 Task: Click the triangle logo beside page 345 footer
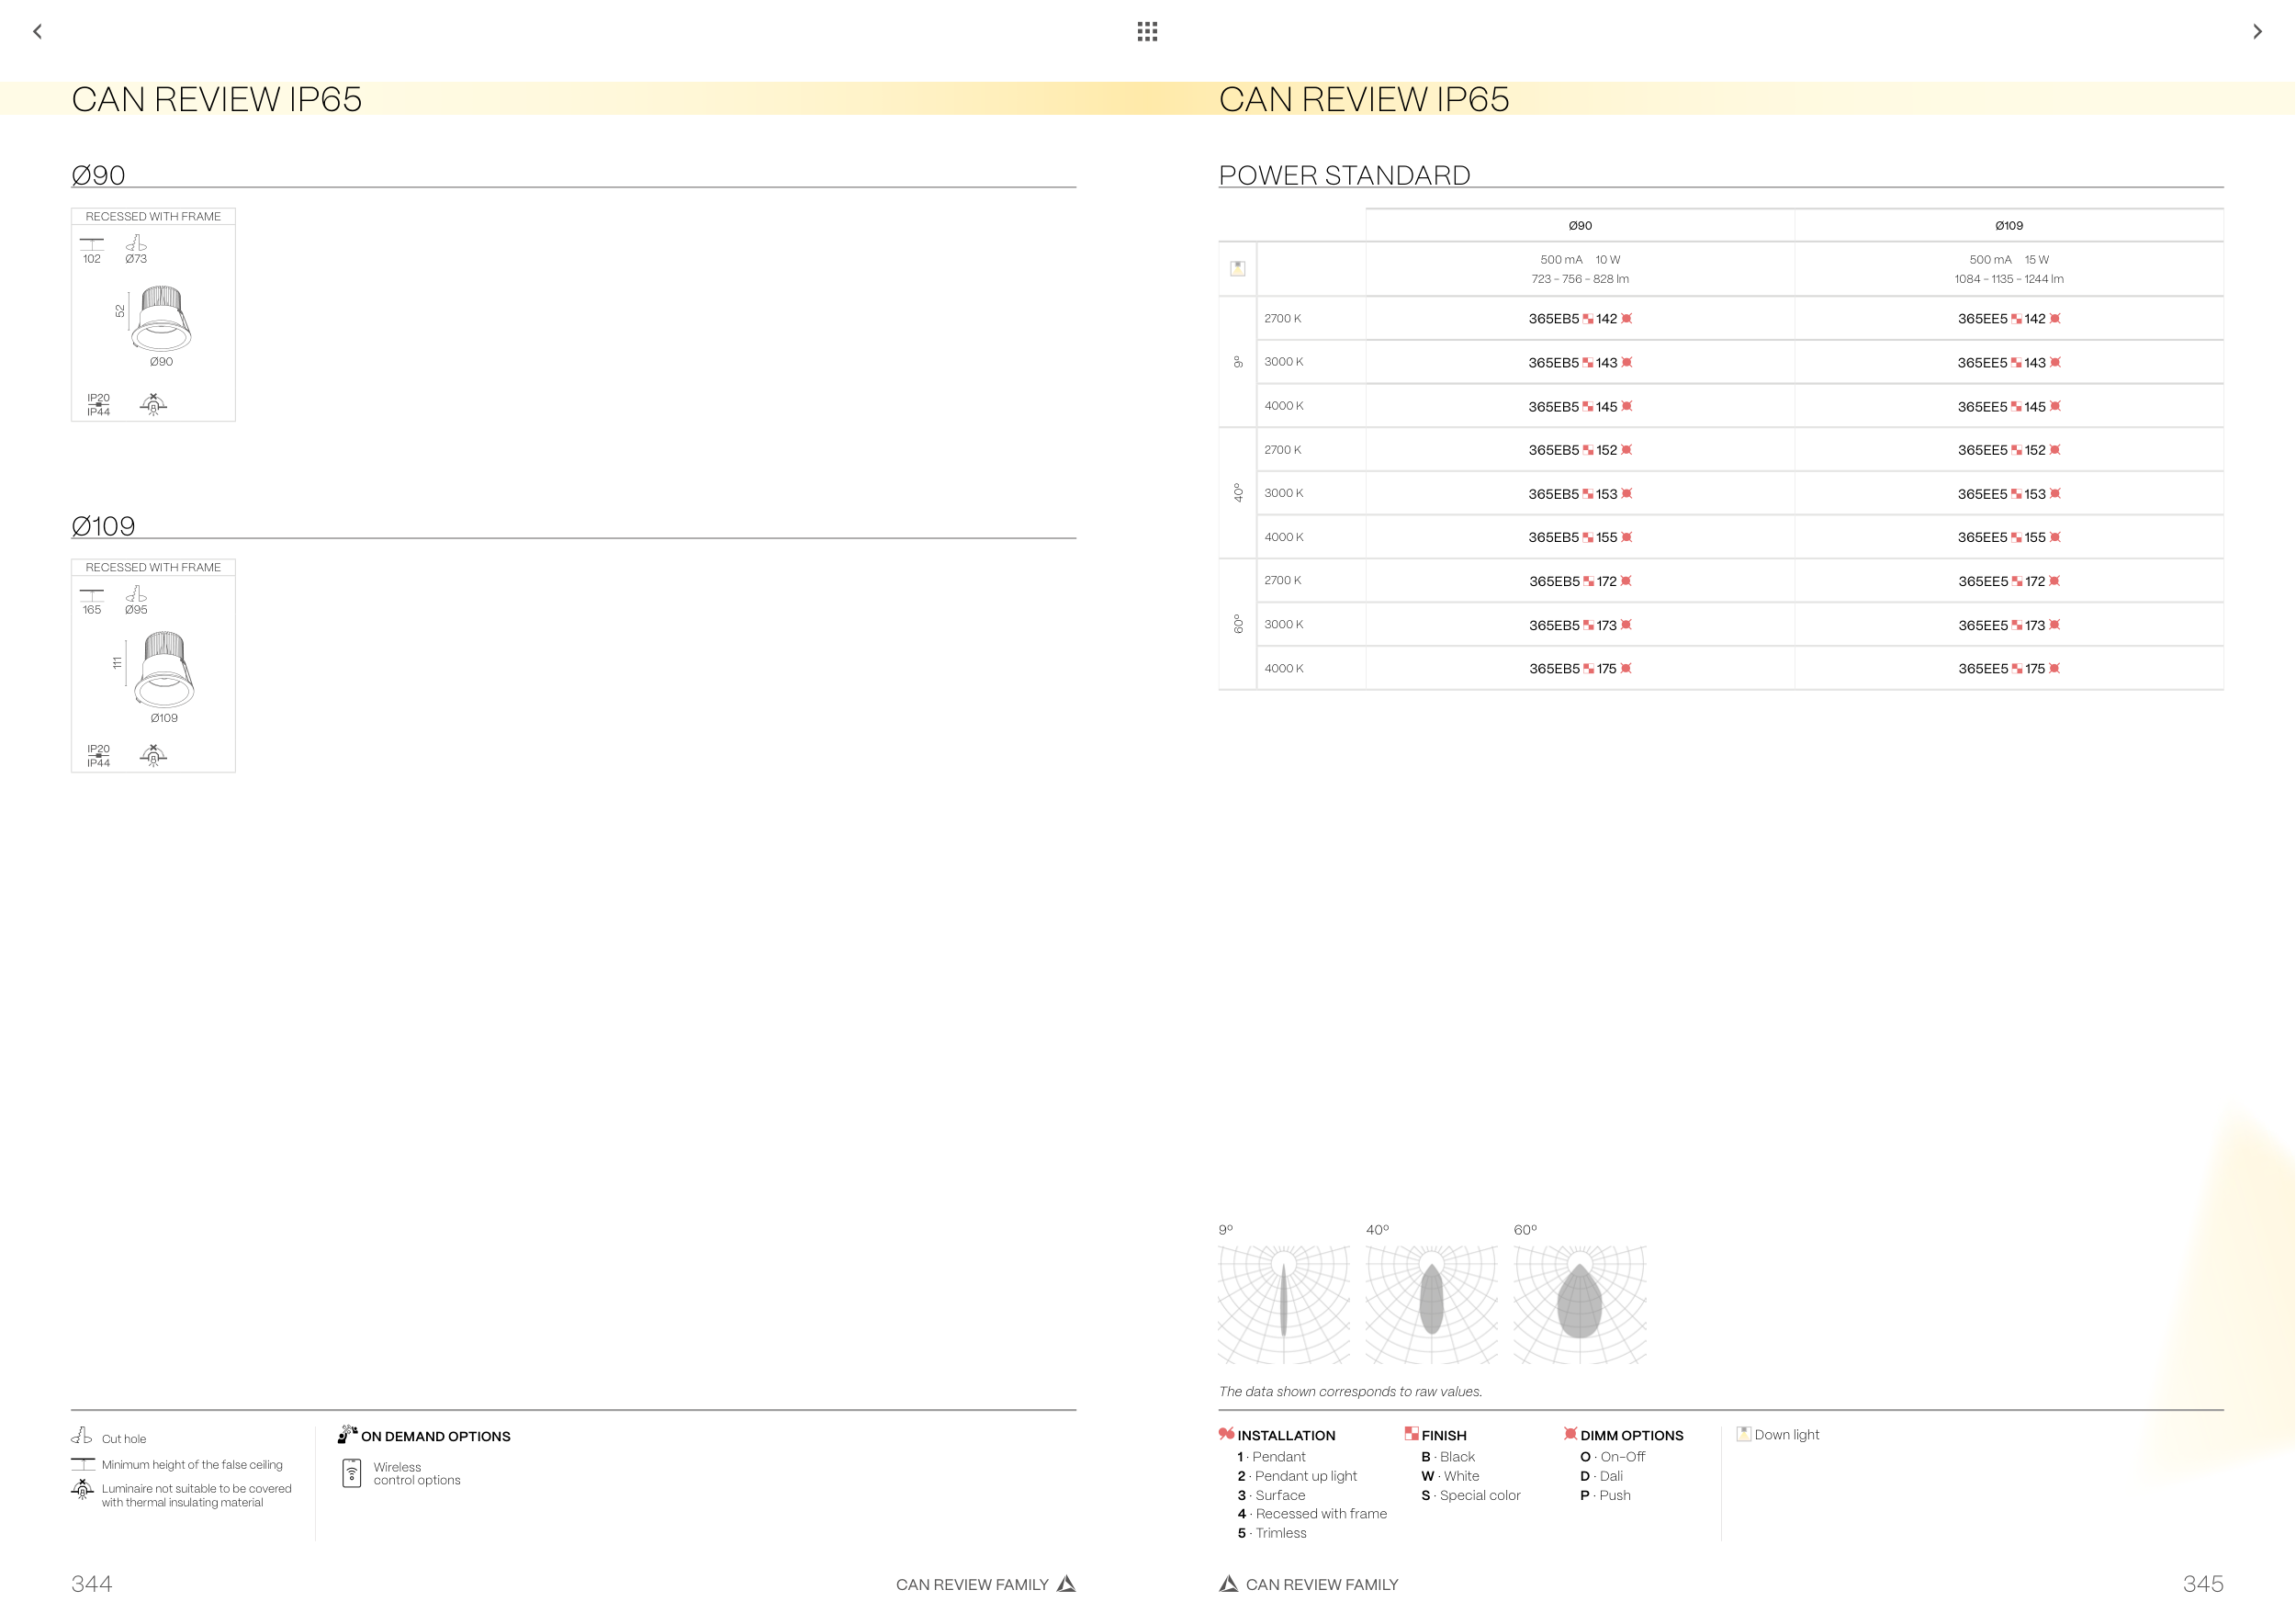click(x=1229, y=1584)
